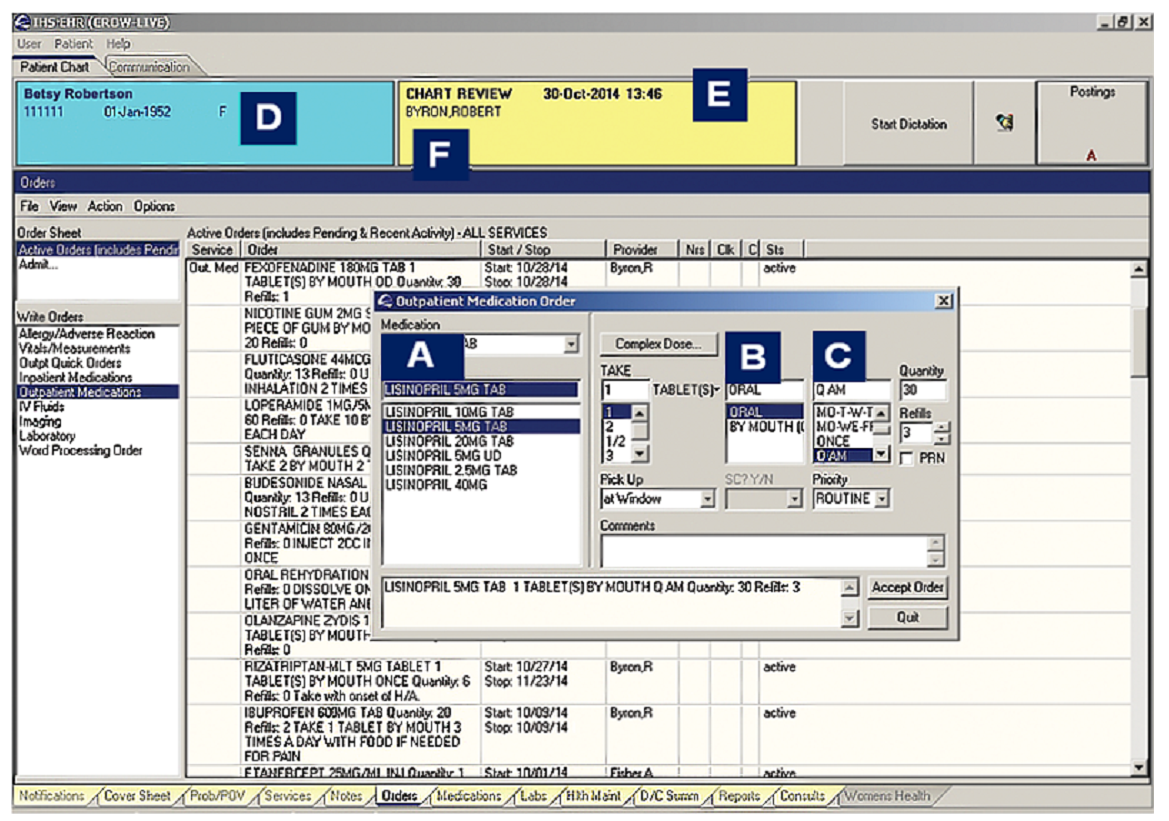The image size is (1169, 821).
Task: Select Allergy/Adverse Reaction under Write Orders
Action: 86,334
